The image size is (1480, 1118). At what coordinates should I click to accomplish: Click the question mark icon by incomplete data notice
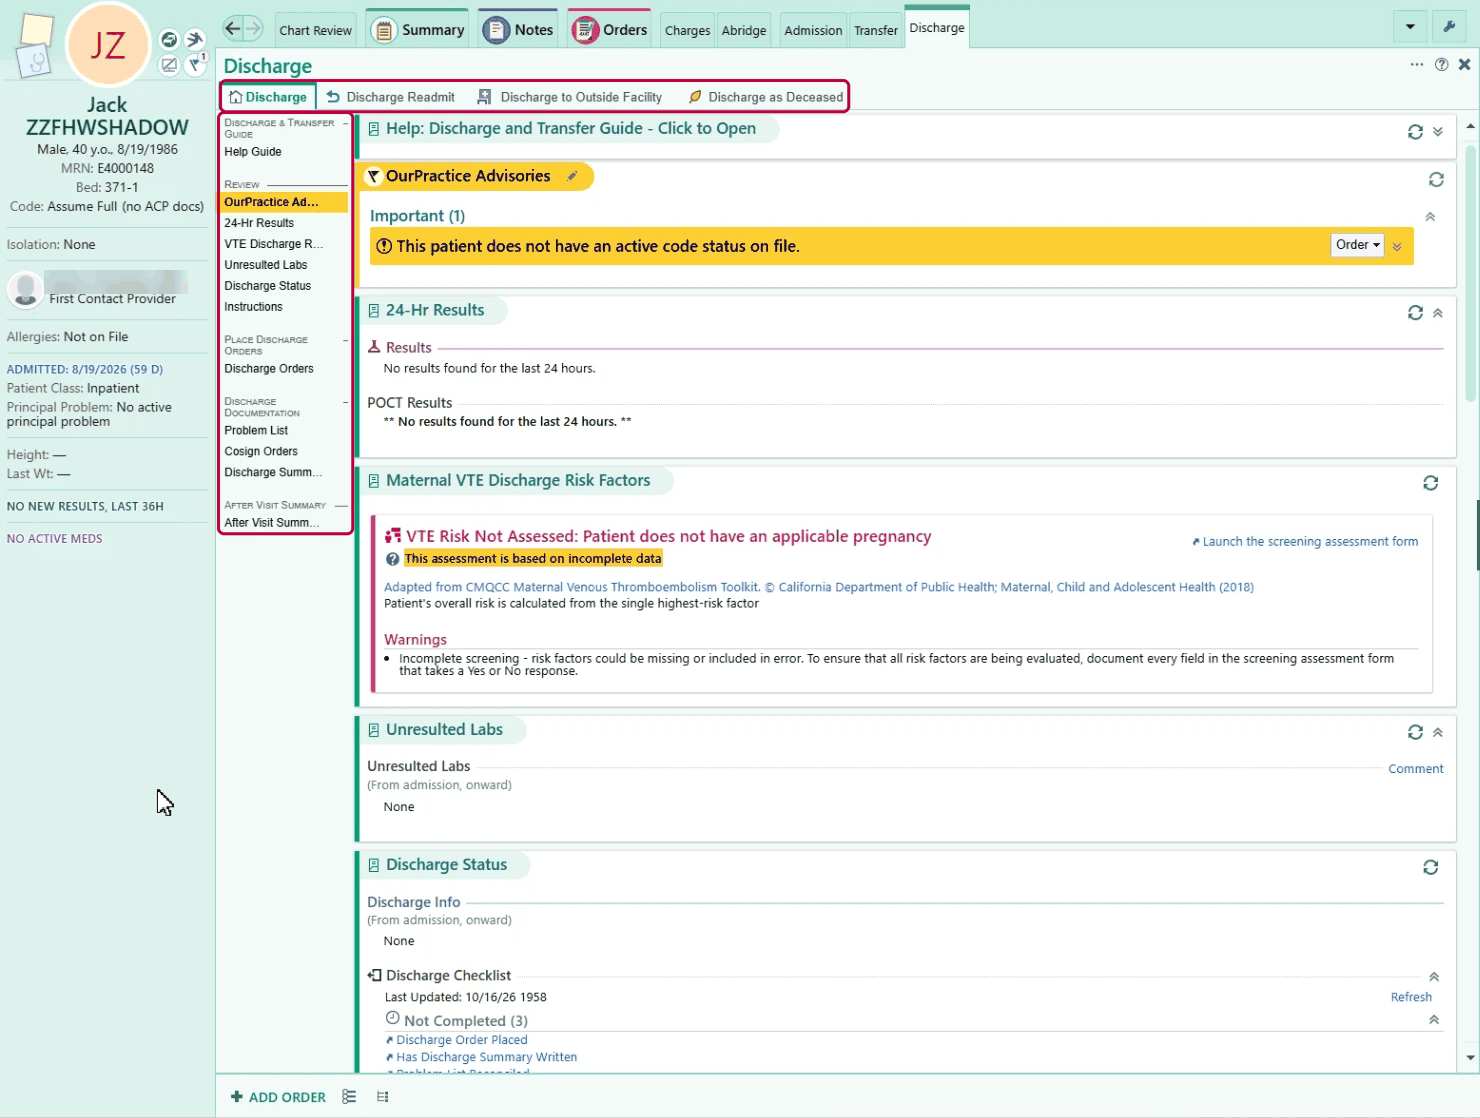[392, 559]
